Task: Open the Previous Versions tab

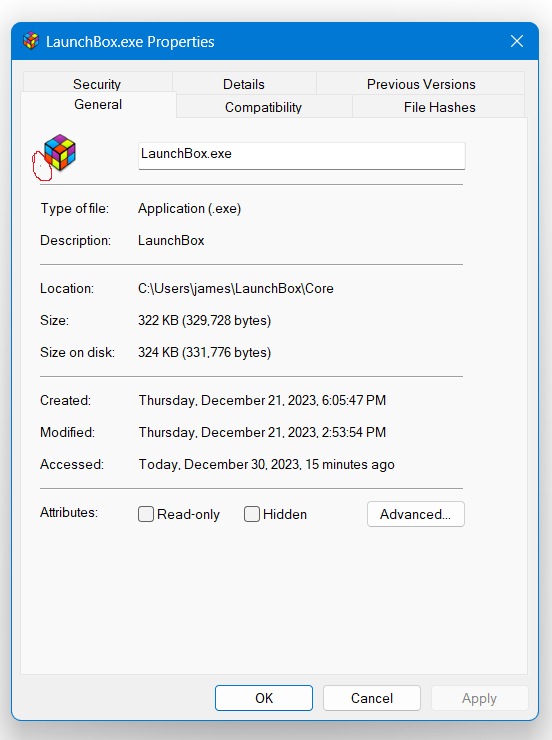Action: [x=421, y=84]
